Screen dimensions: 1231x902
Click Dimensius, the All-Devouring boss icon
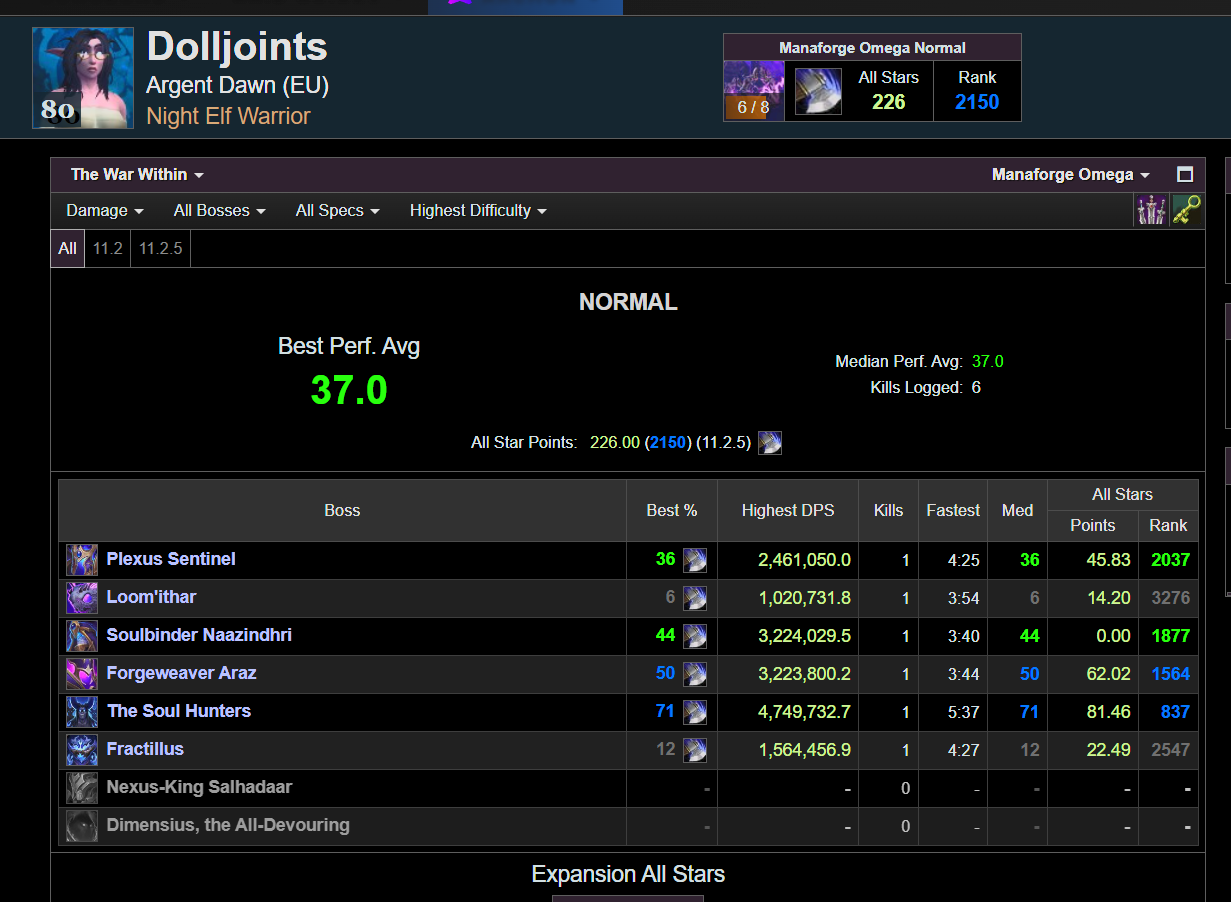[82, 826]
